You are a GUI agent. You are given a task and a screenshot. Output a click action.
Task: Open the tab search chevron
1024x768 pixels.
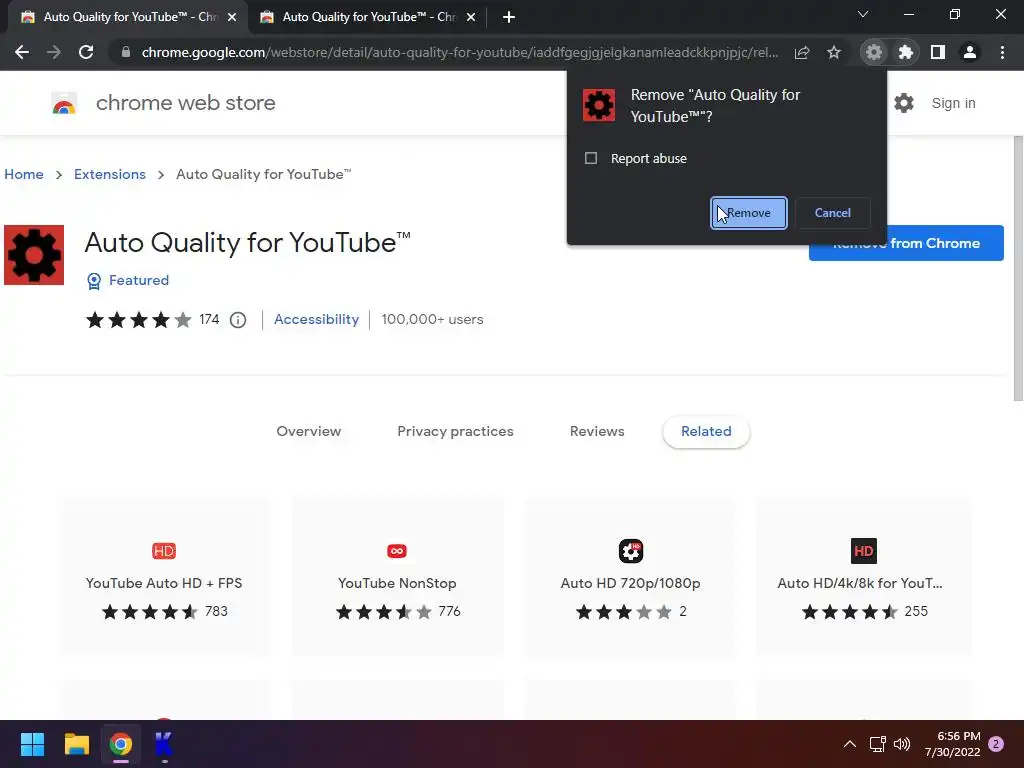click(863, 14)
